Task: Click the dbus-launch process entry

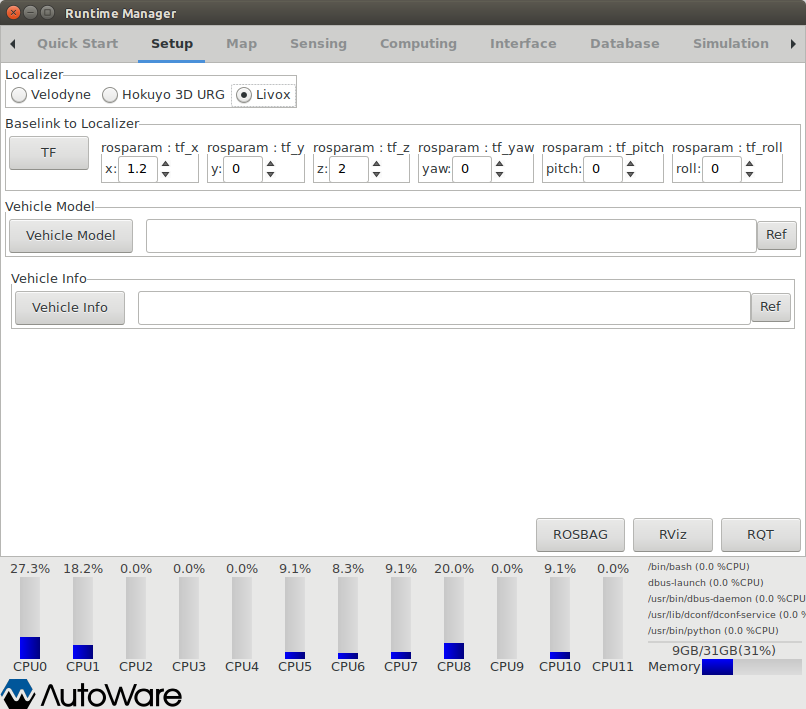Action: coord(705,583)
